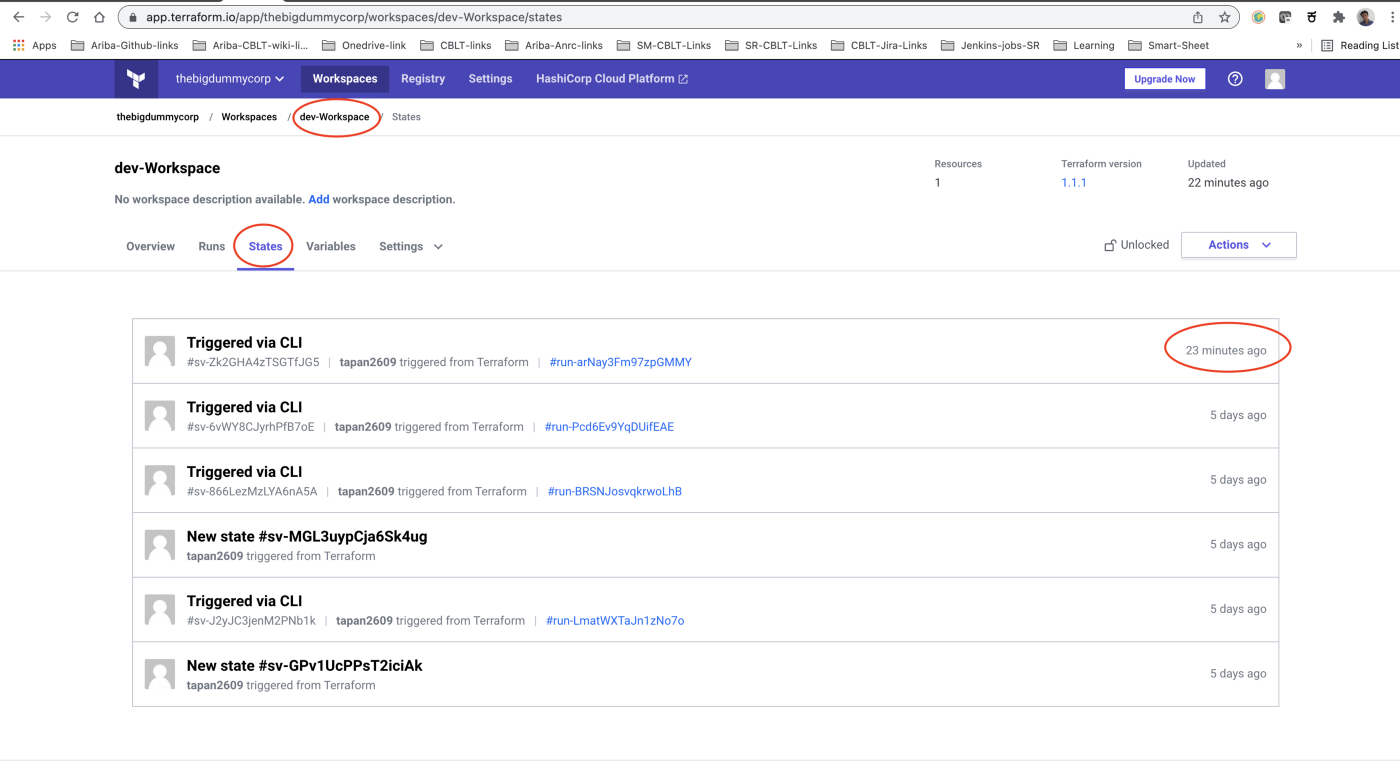
Task: Click avatar of New state sv-MGL3uypCja6Sk4ug
Action: pyautogui.click(x=160, y=545)
